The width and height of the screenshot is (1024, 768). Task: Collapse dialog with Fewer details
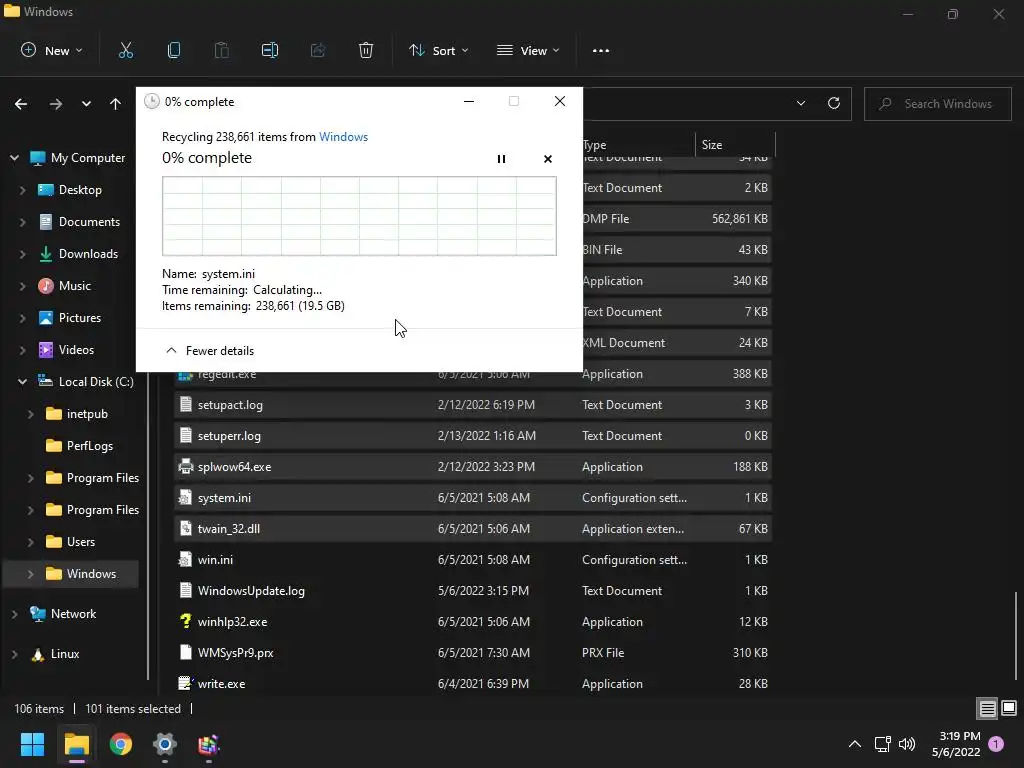[x=210, y=351]
